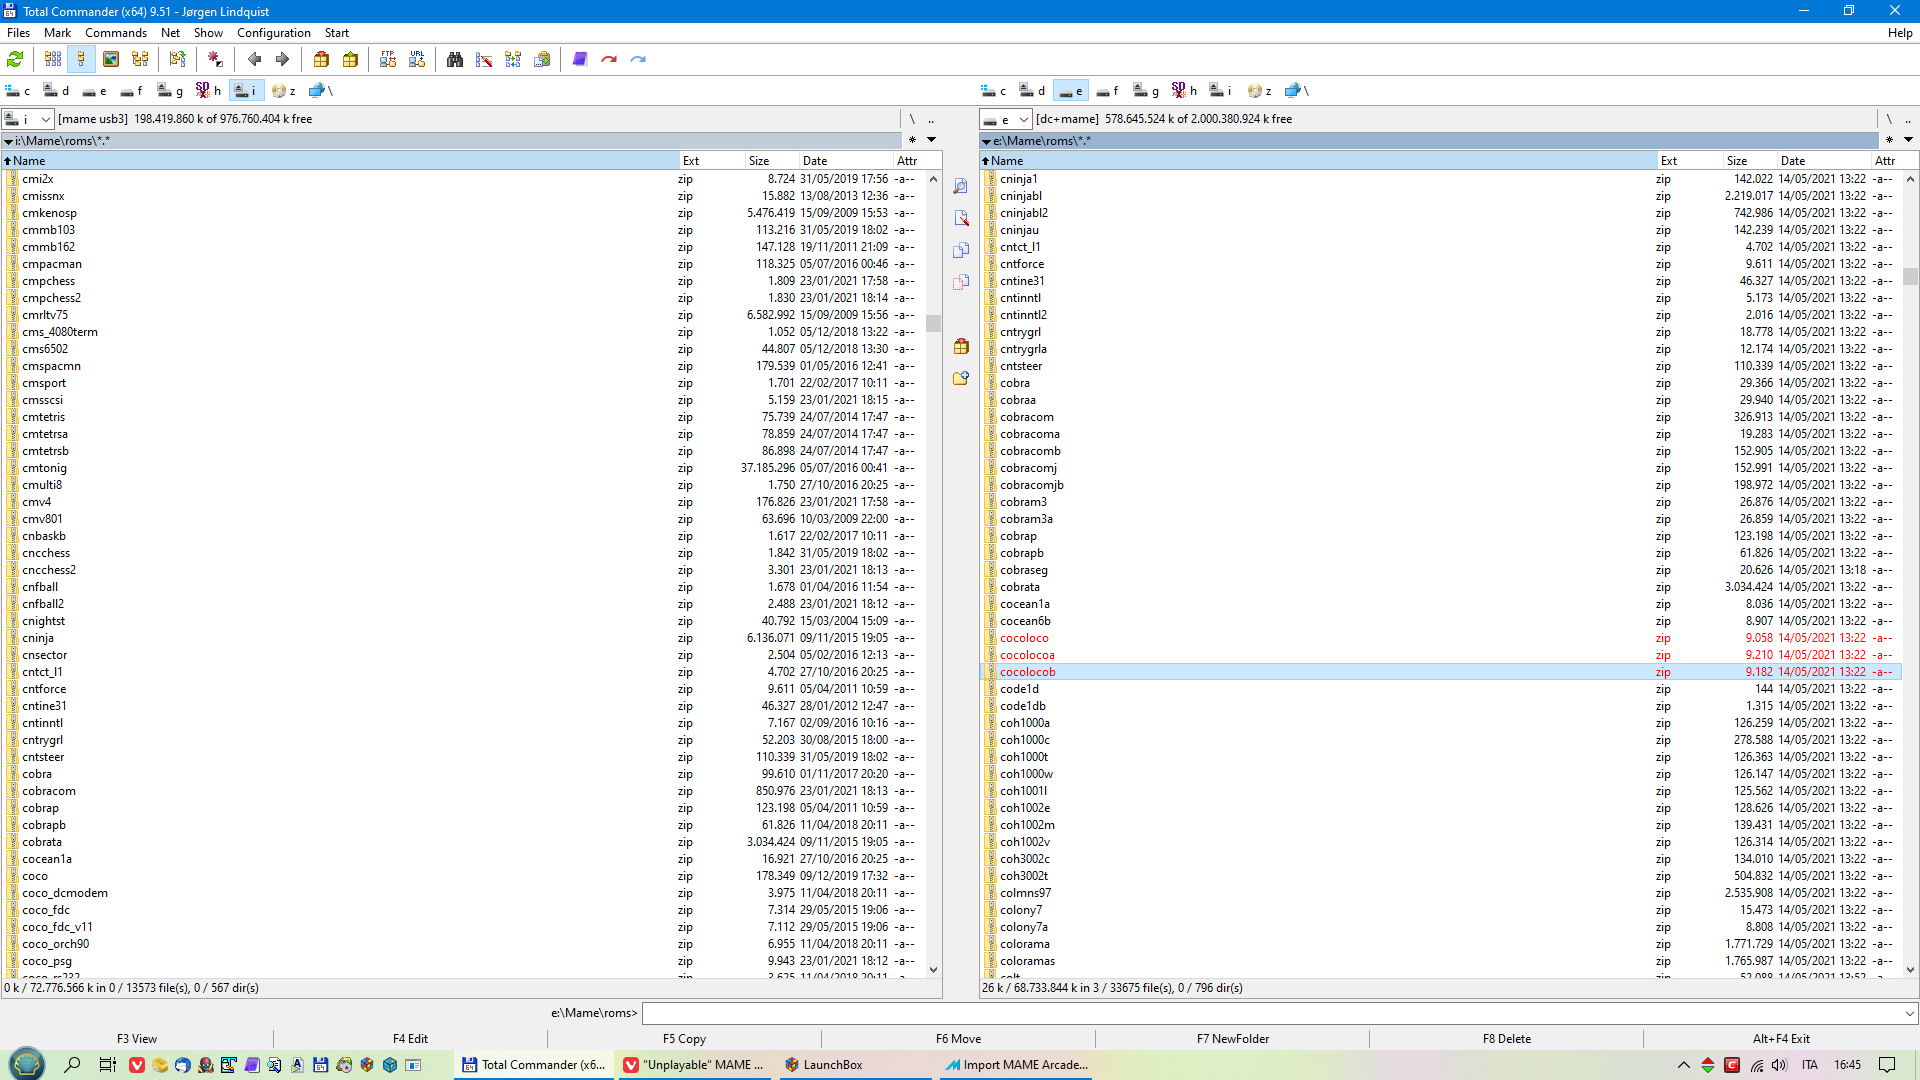Click the F8 Delete button
Viewport: 1920px width, 1080px height.
click(1506, 1039)
